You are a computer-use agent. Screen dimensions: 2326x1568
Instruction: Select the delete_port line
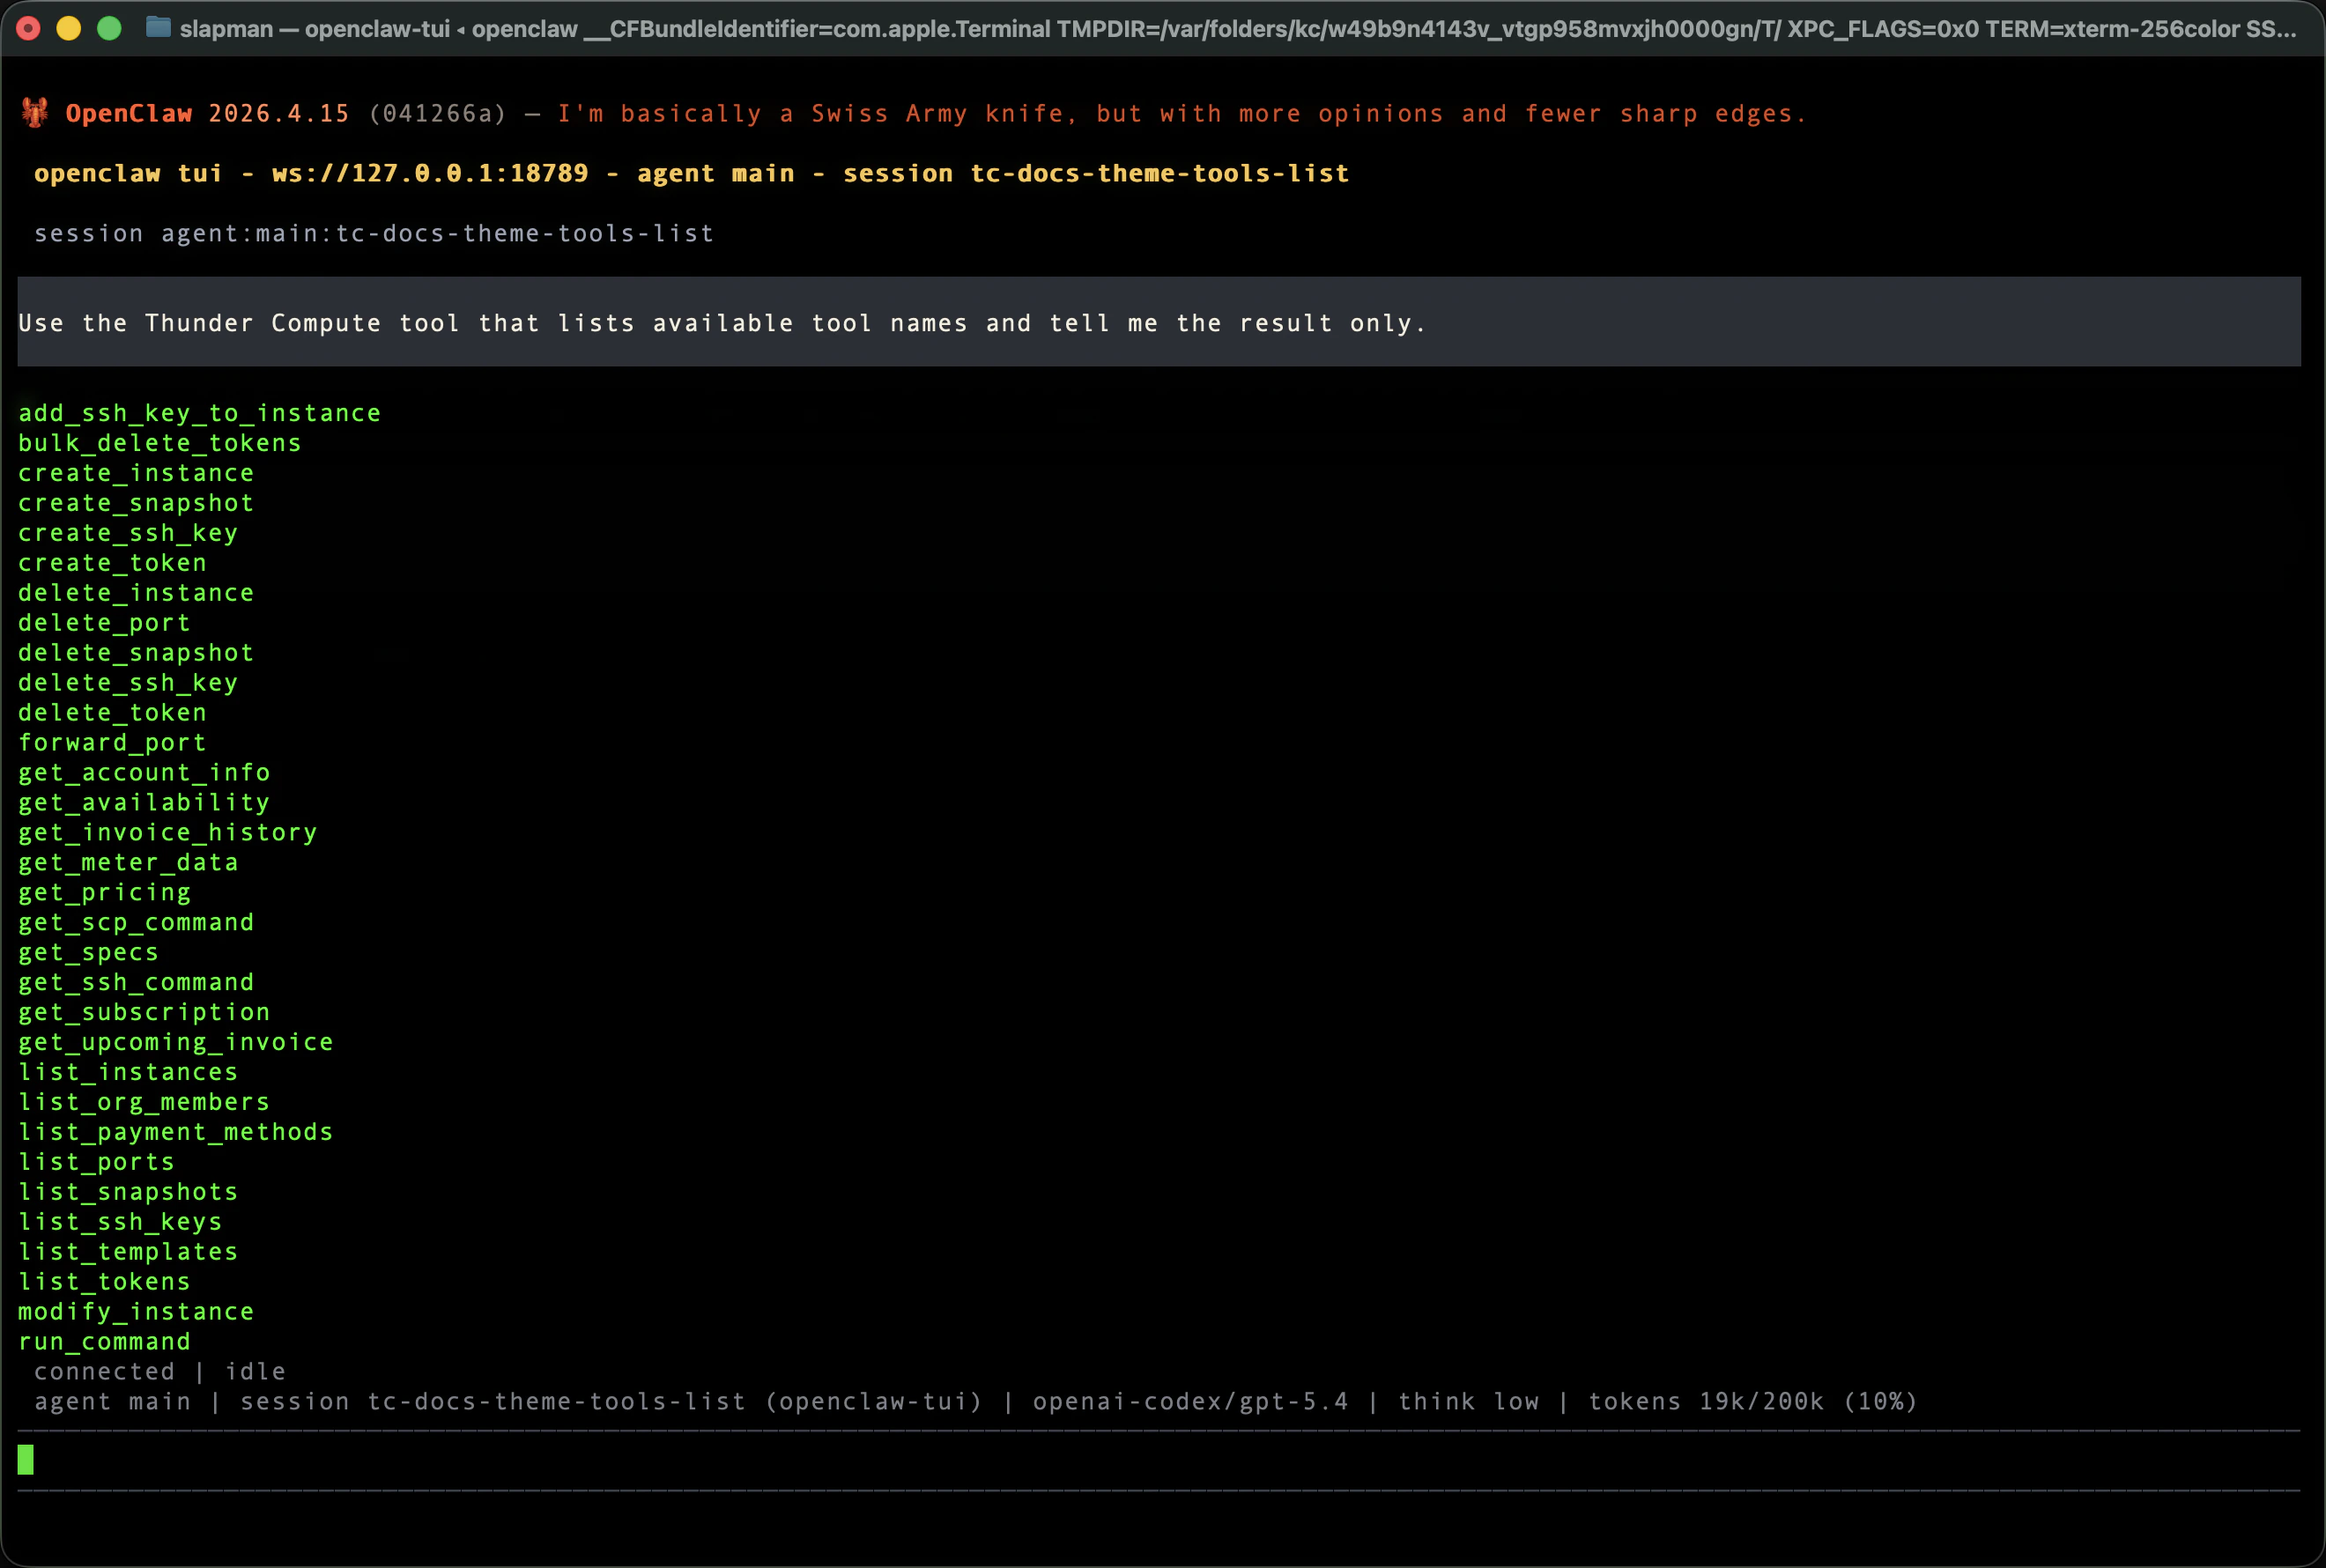[x=104, y=623]
